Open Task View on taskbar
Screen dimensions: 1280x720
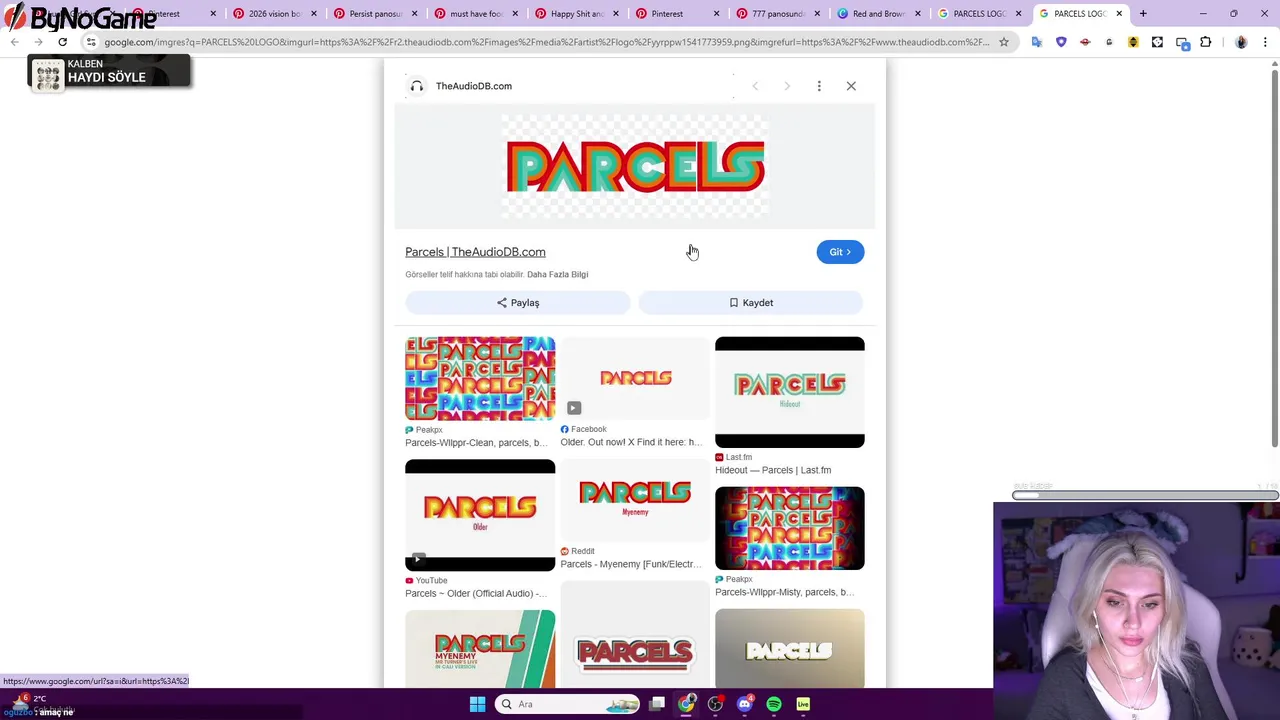tap(657, 704)
